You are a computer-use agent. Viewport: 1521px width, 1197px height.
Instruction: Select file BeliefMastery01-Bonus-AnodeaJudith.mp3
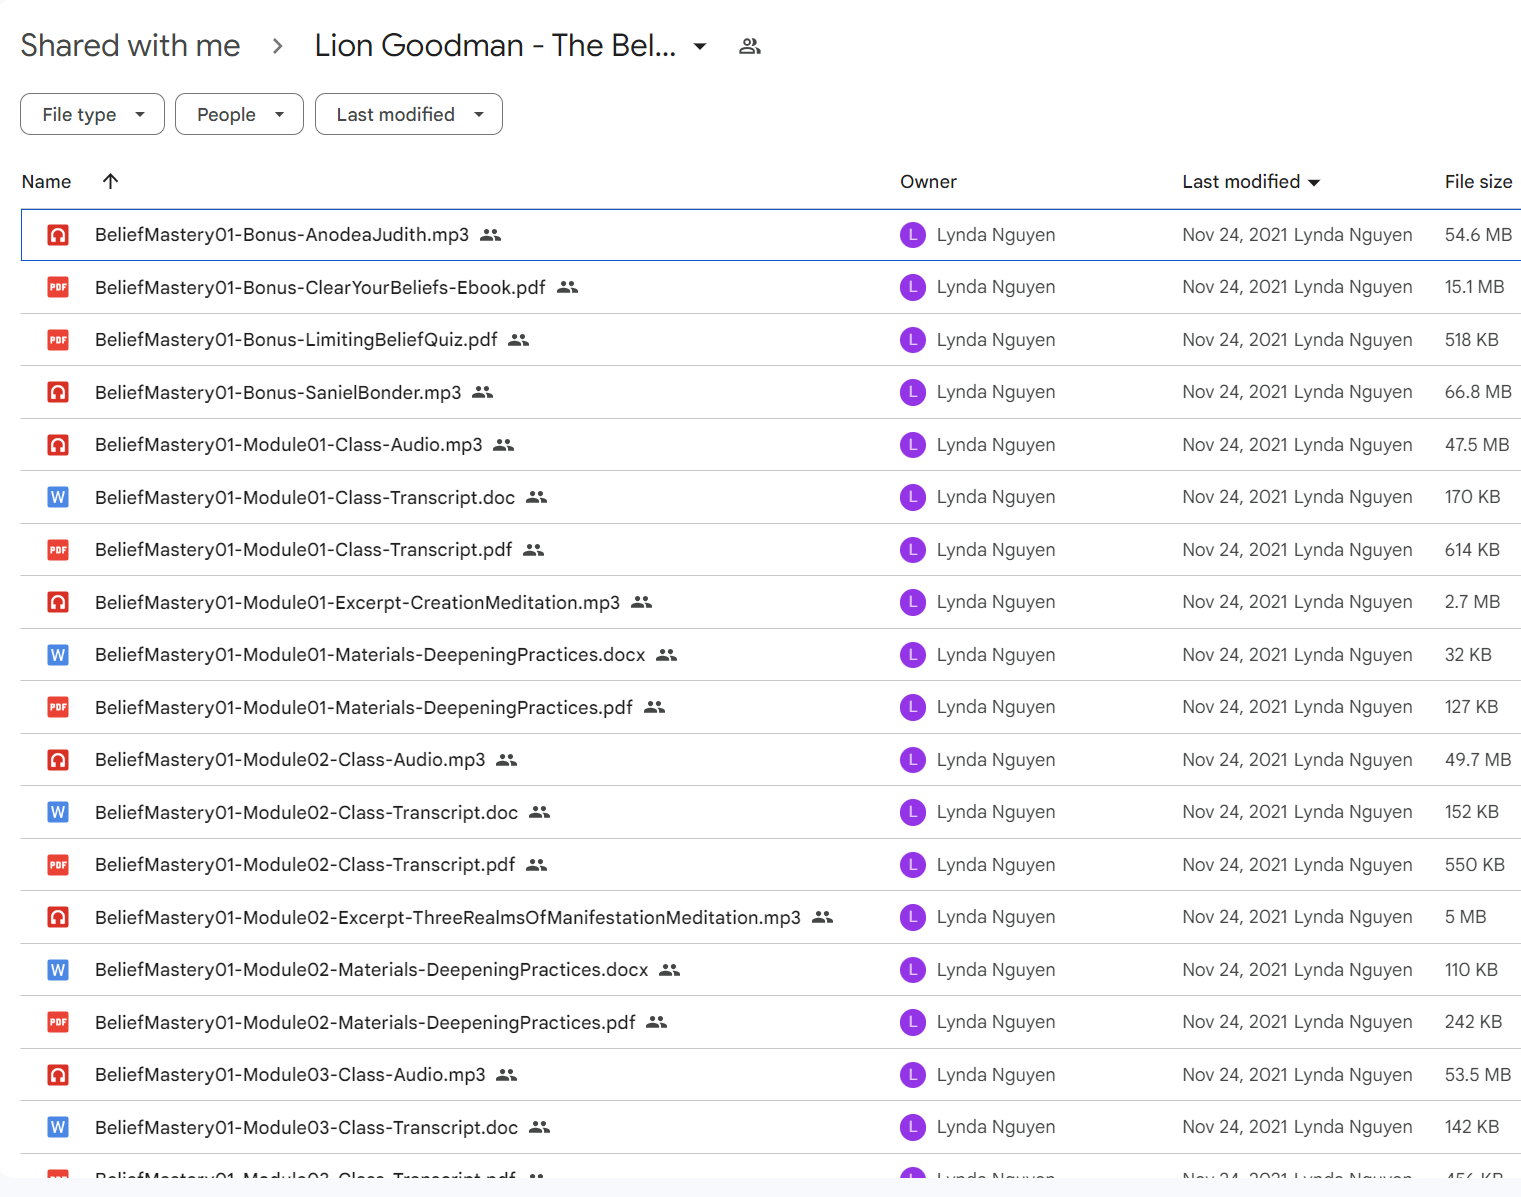pyautogui.click(x=282, y=235)
